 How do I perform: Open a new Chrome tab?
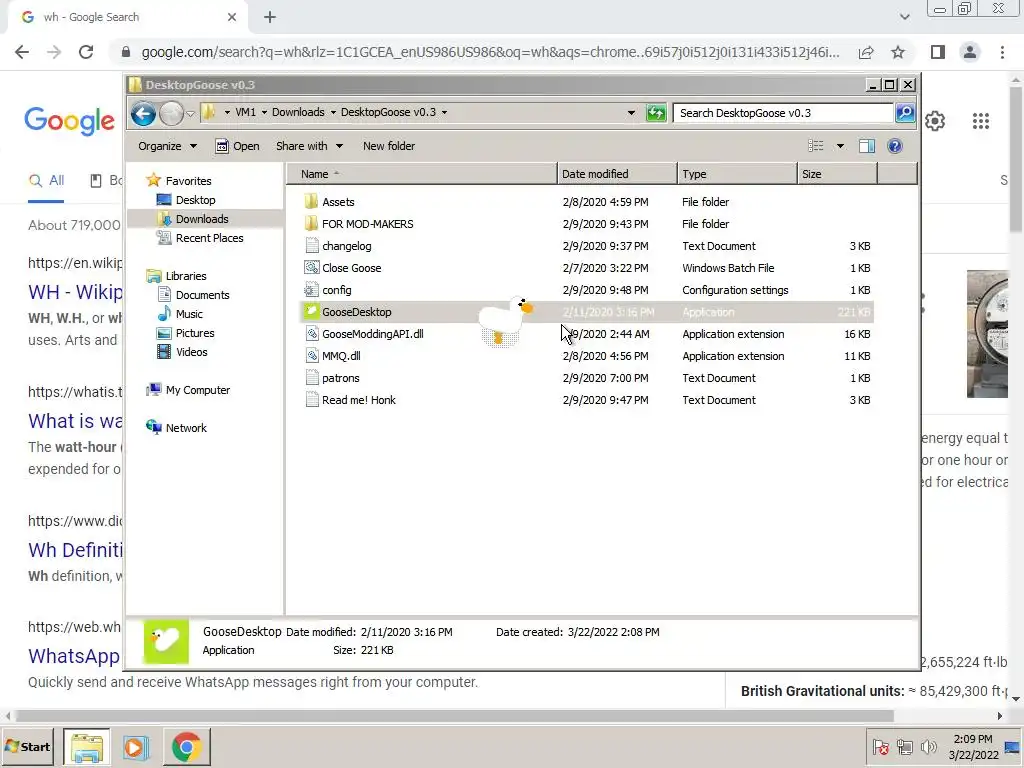270,18
